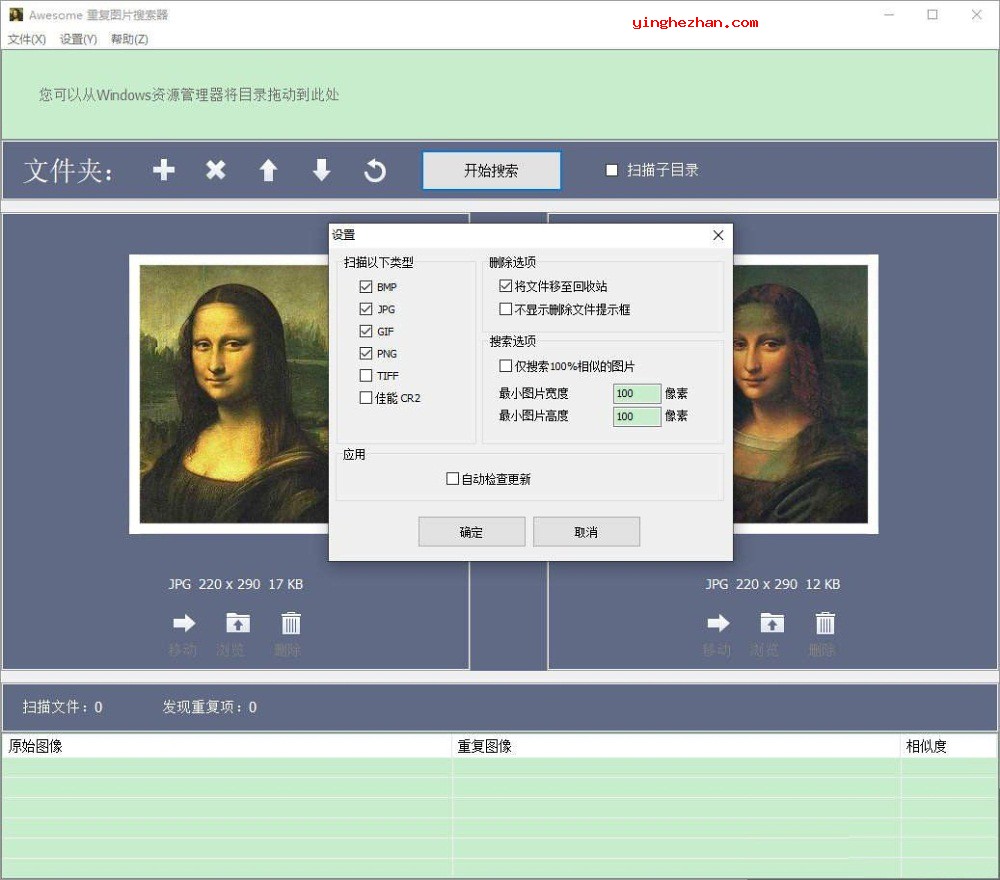Click the 相似度 column header

point(949,746)
